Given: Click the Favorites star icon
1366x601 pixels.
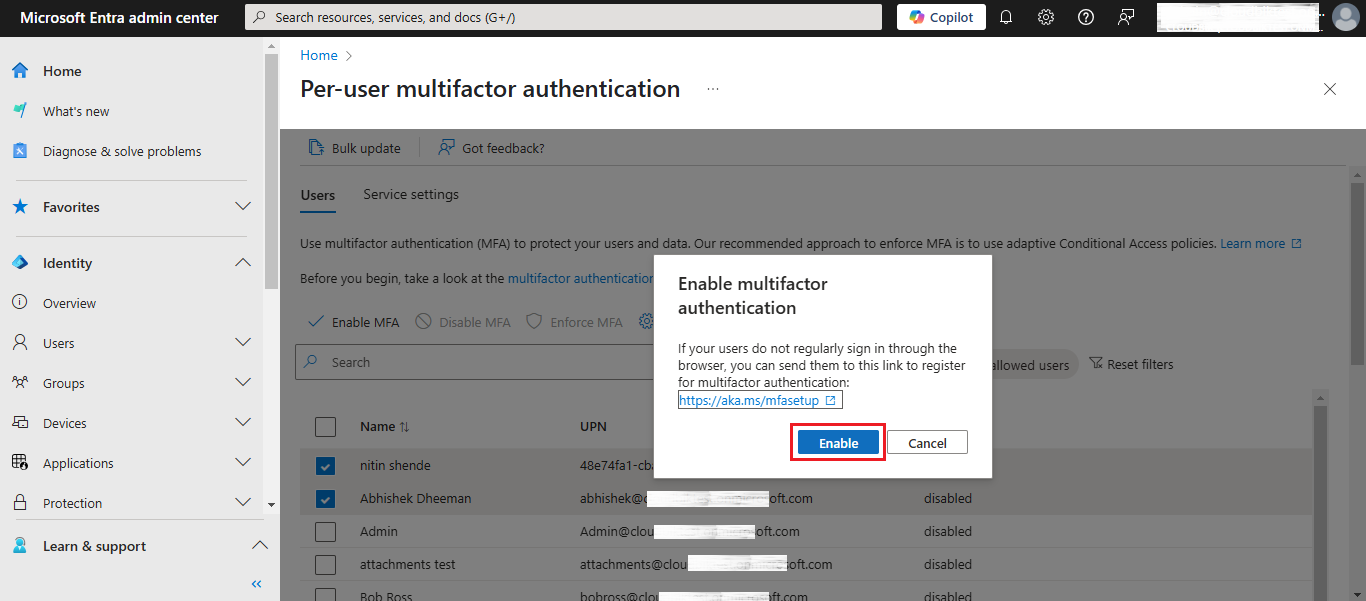Looking at the screenshot, I should coord(20,207).
